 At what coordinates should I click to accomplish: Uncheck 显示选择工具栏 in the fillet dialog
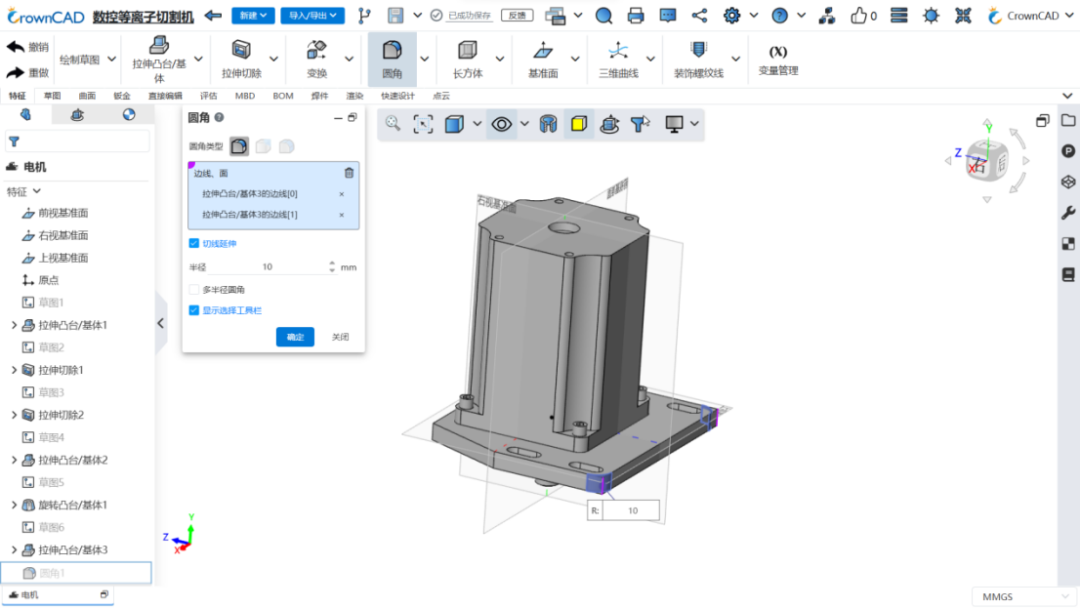[194, 310]
